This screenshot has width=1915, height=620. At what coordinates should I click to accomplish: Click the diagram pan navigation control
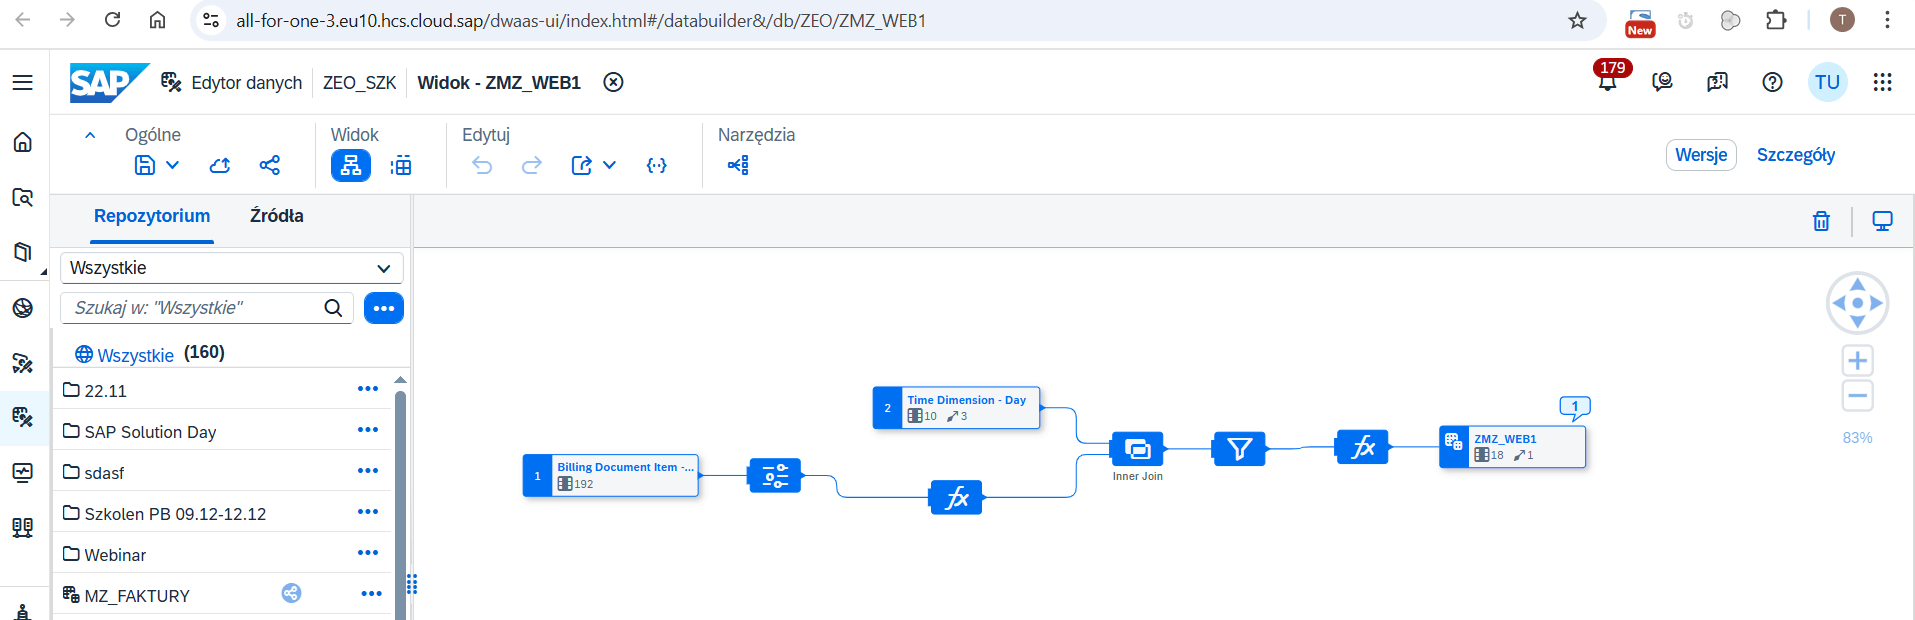point(1857,303)
